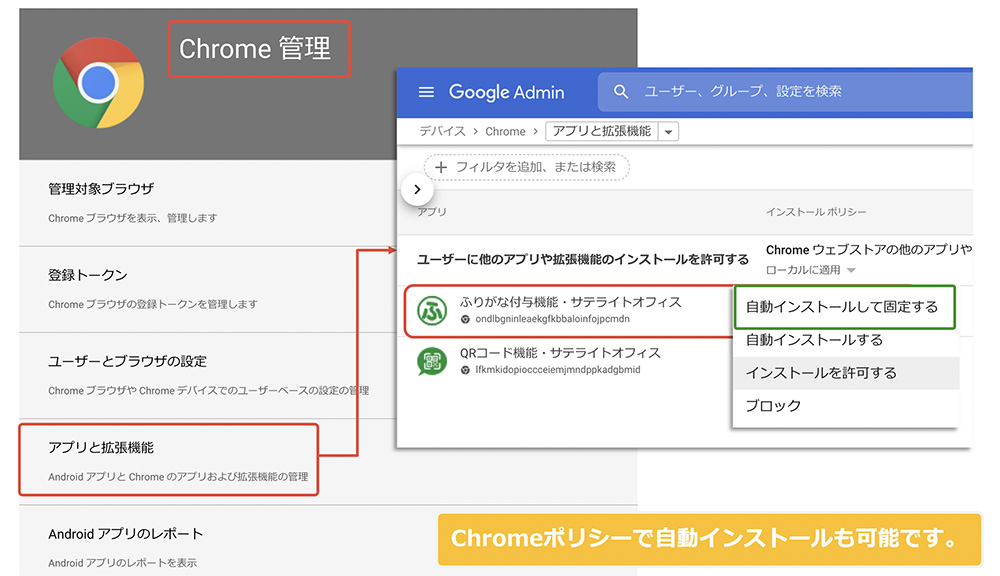This screenshot has height=576, width=1000.
Task: Click the plus icon to add a filter
Action: click(x=441, y=167)
